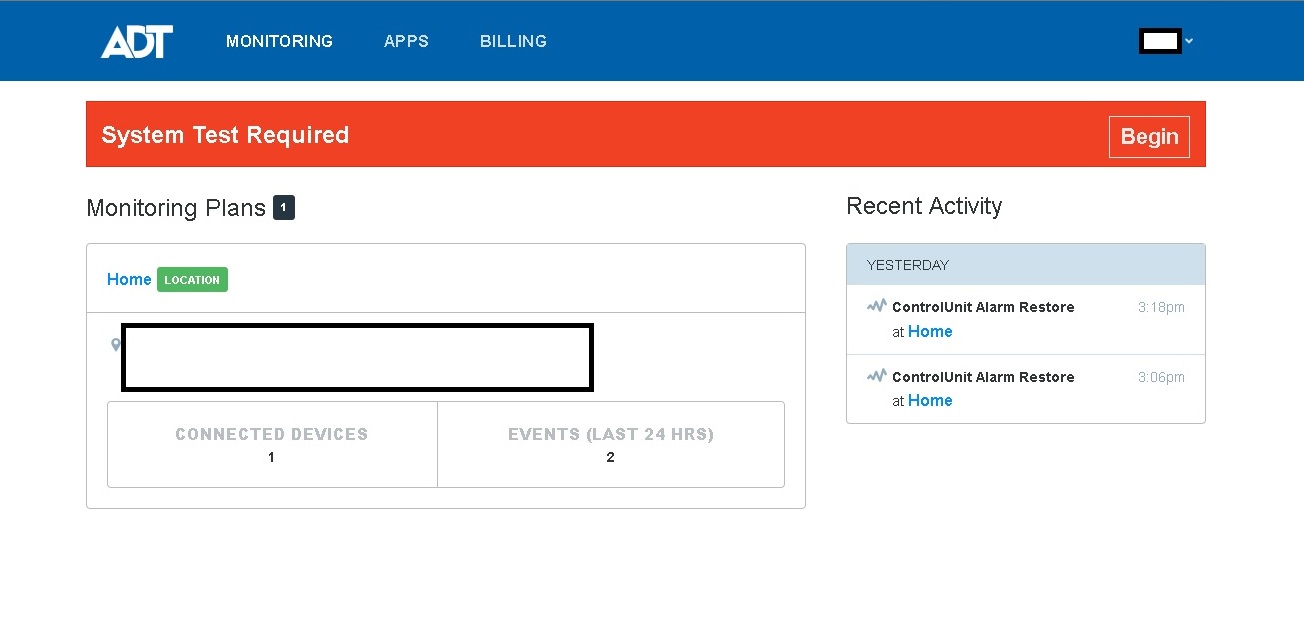Click the ADT logo
Viewport: 1304px width, 623px height.
[x=137, y=41]
